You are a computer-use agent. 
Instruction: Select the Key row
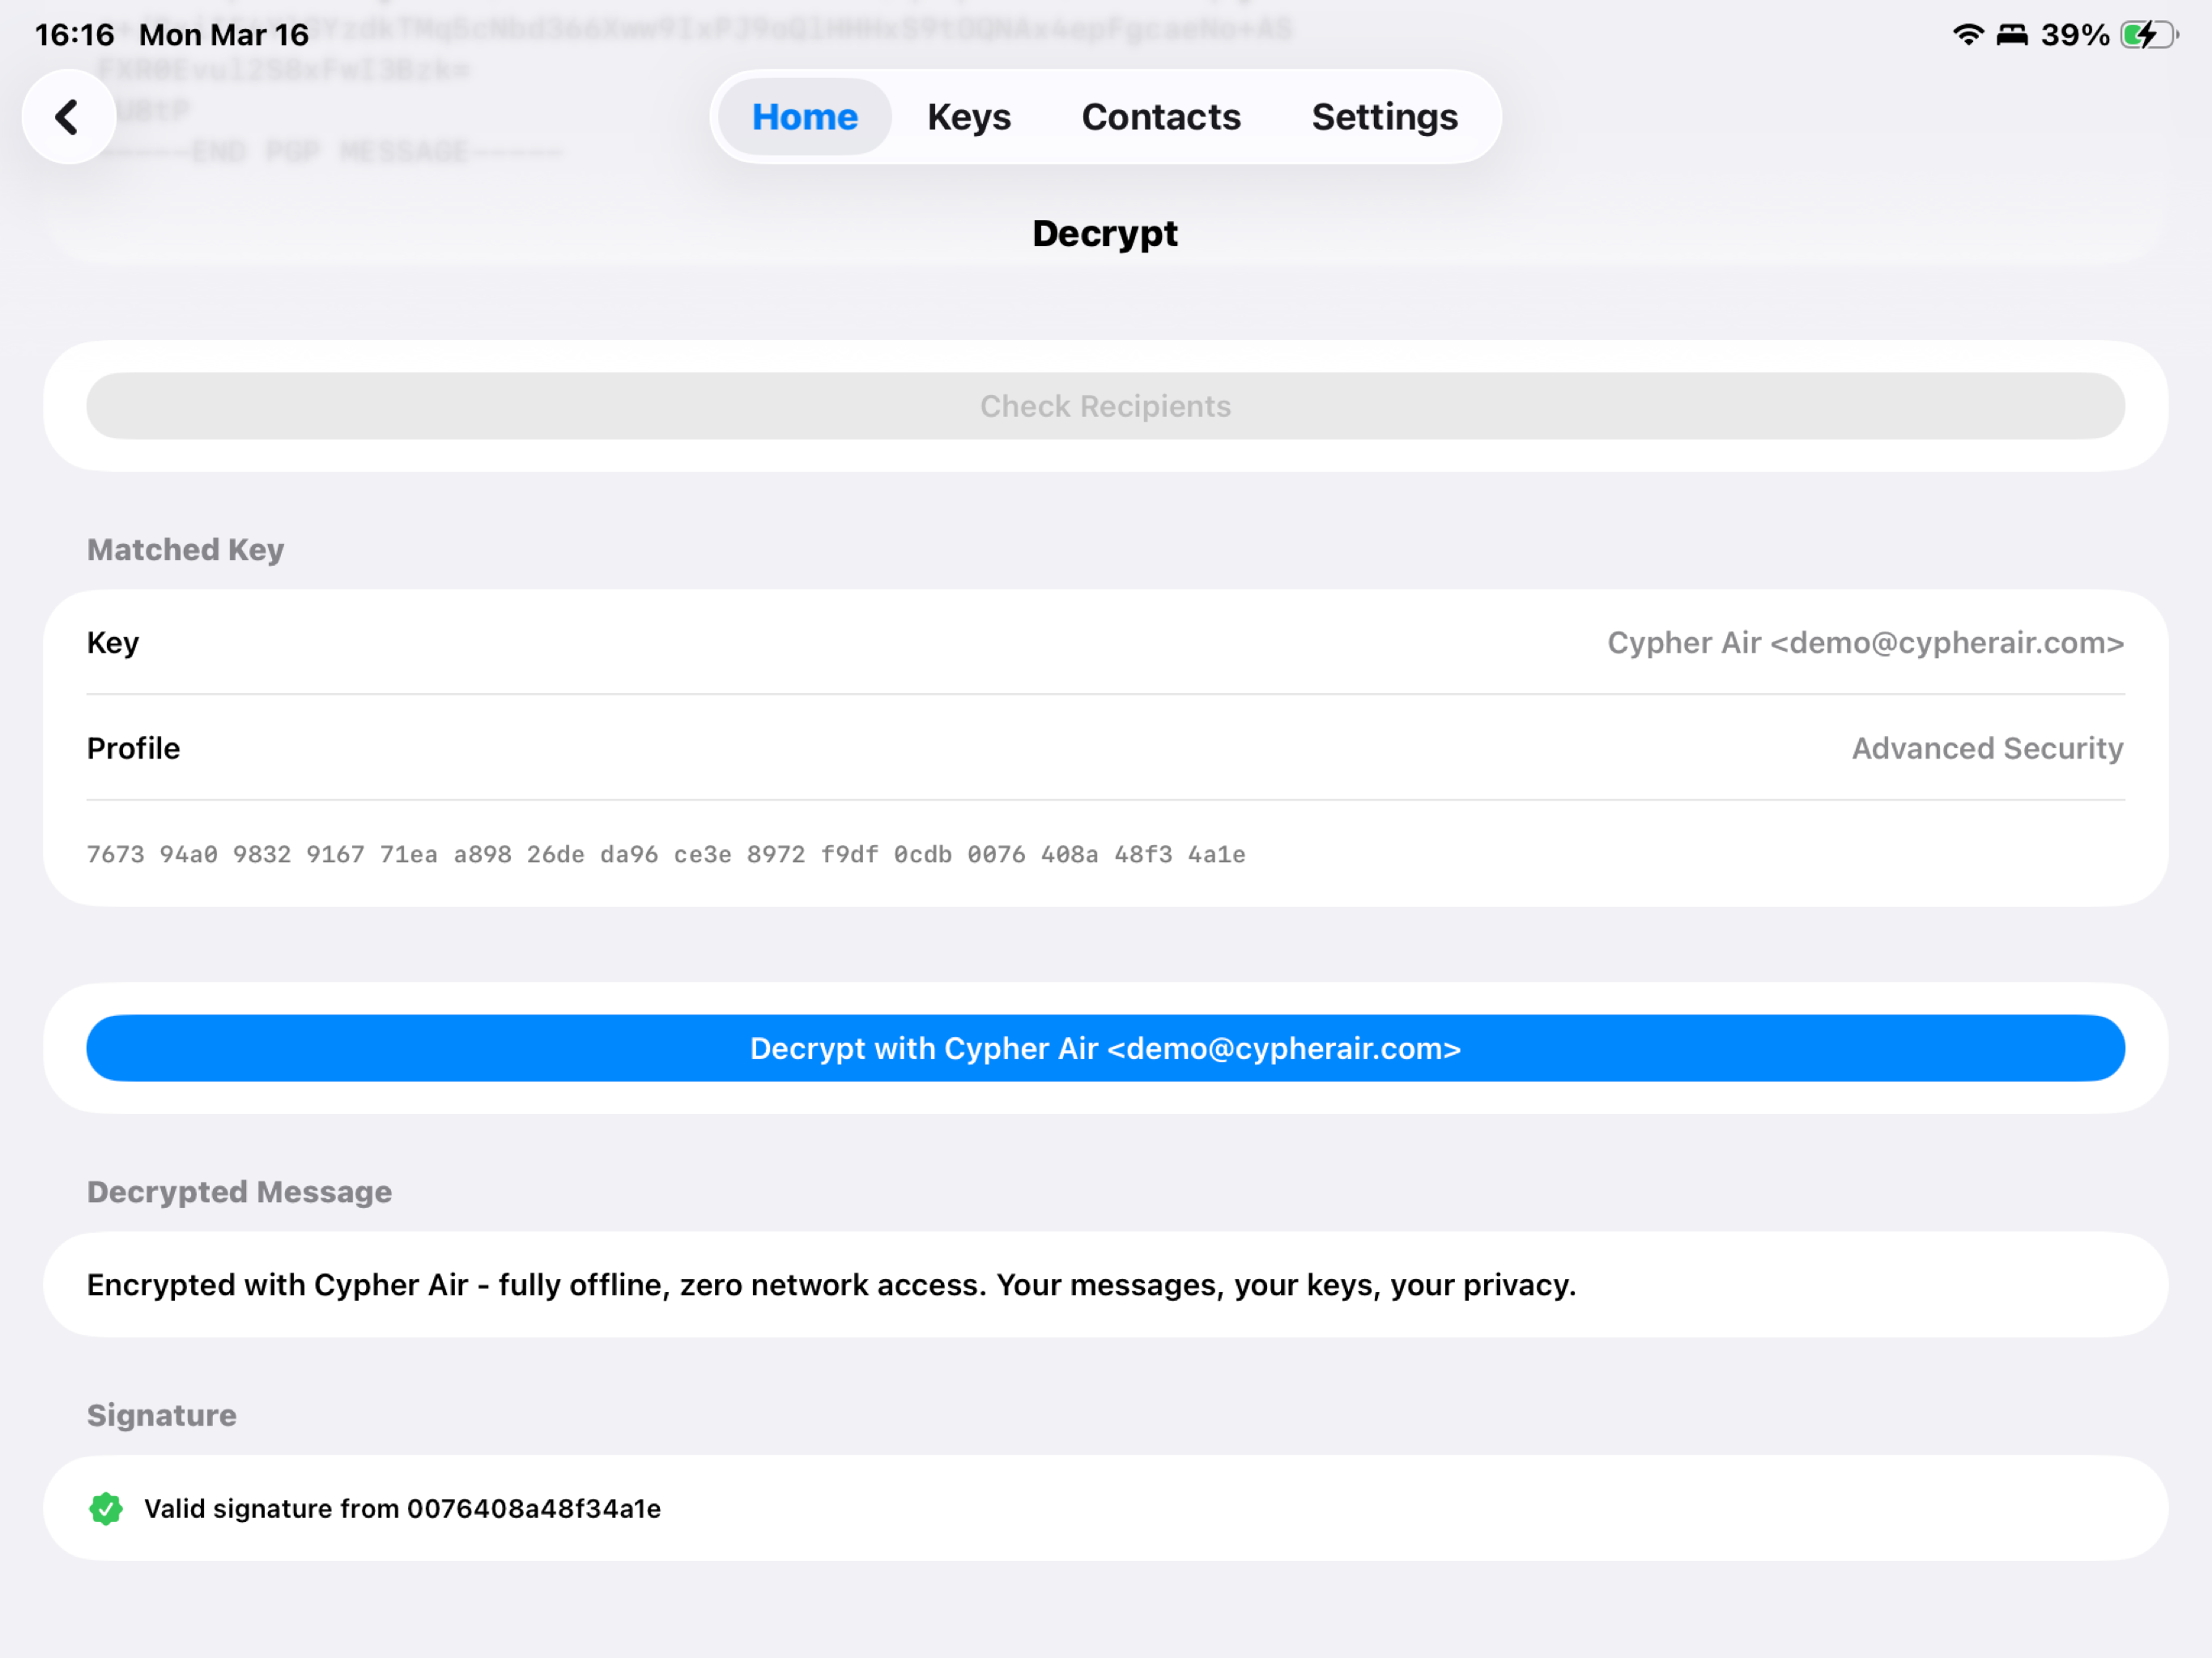pos(1105,643)
